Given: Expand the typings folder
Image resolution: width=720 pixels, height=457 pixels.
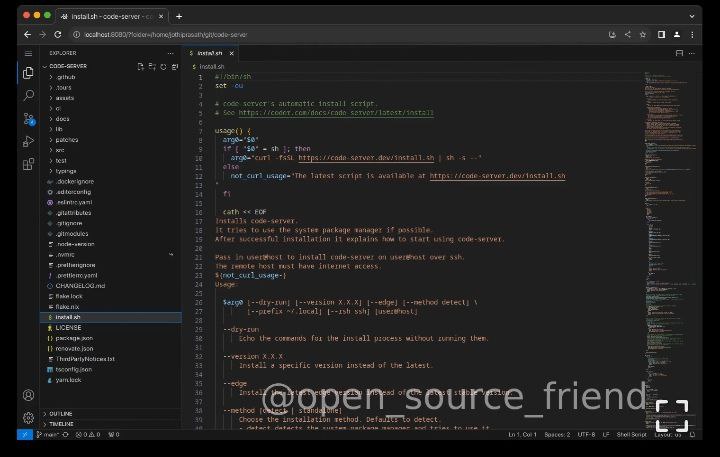Looking at the screenshot, I should coord(111,171).
